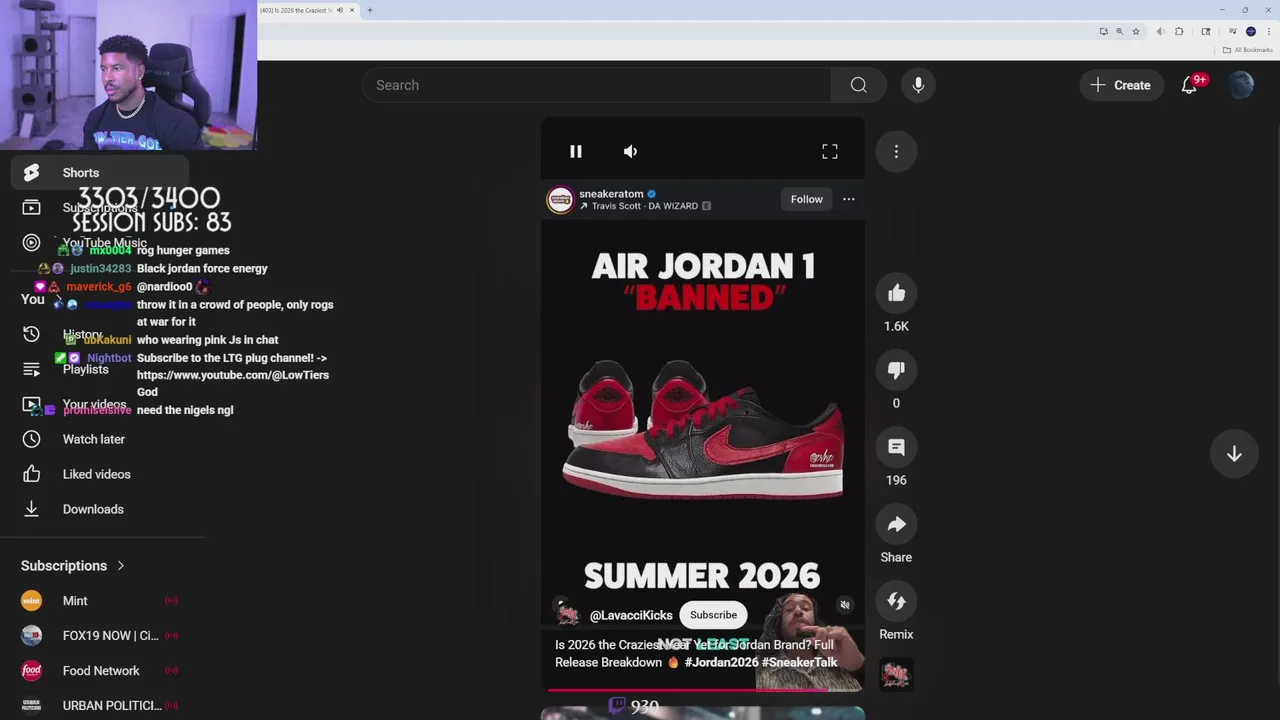Open the Travis Scott - DA WIZARD audio label
Viewport: 1280px width, 720px height.
[x=645, y=206]
